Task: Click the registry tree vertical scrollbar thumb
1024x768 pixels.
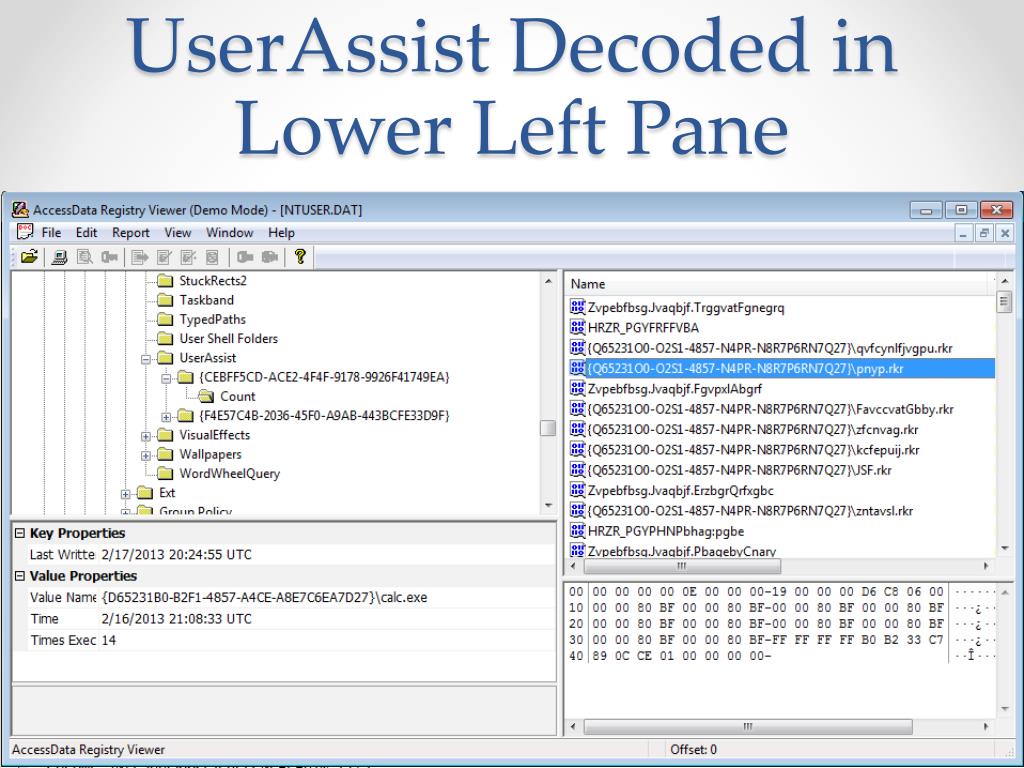Action: click(x=548, y=428)
